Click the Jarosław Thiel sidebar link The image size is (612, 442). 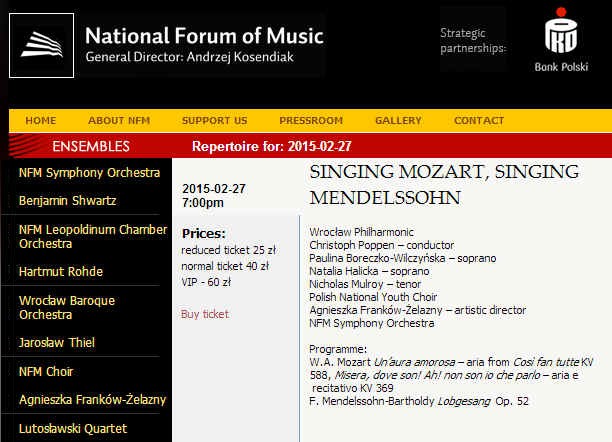coord(57,343)
